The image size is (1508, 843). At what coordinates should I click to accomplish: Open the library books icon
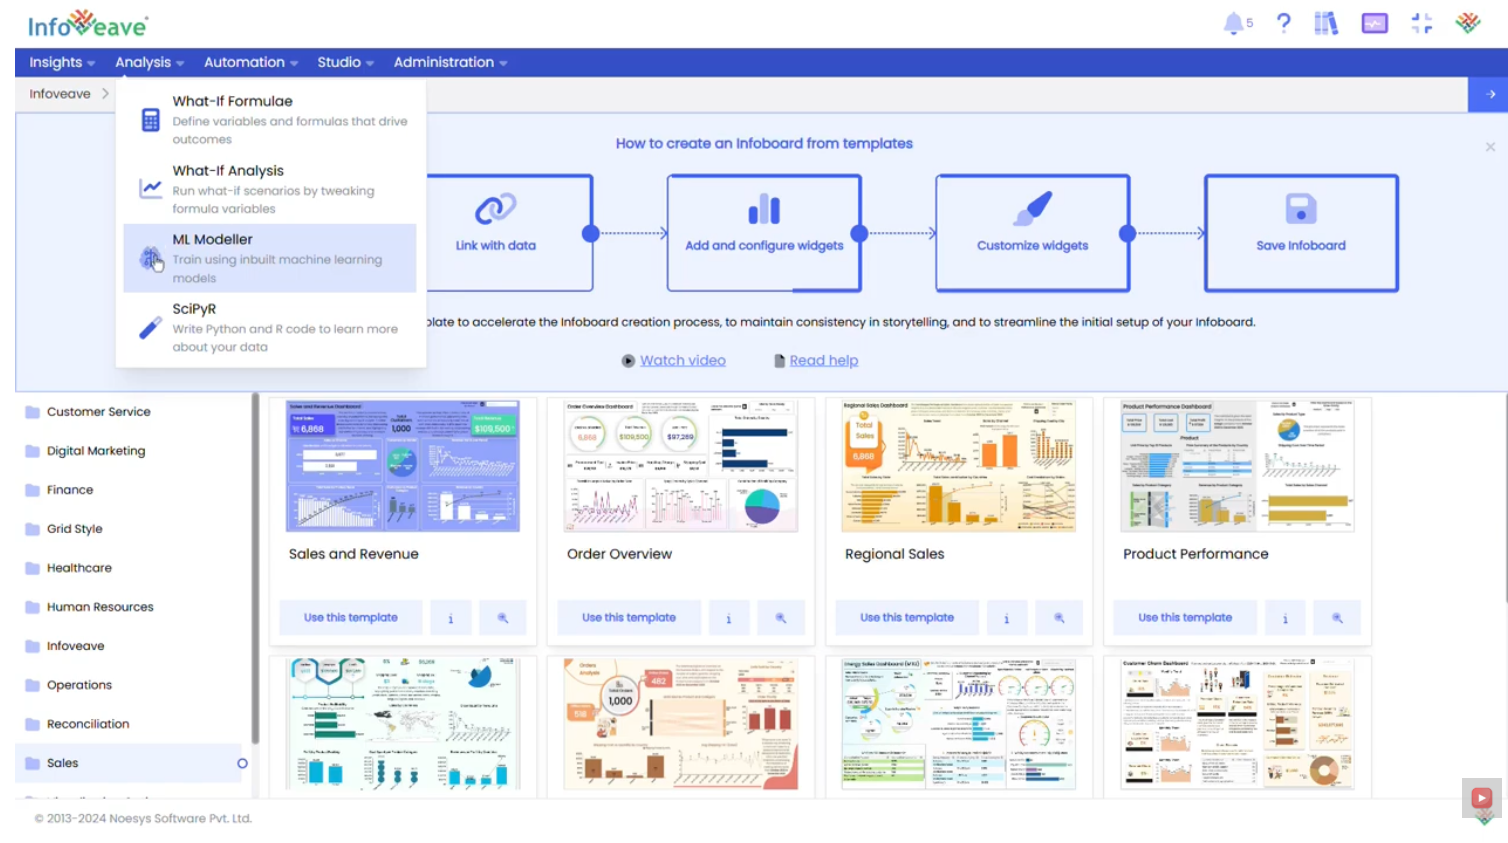pyautogui.click(x=1326, y=23)
